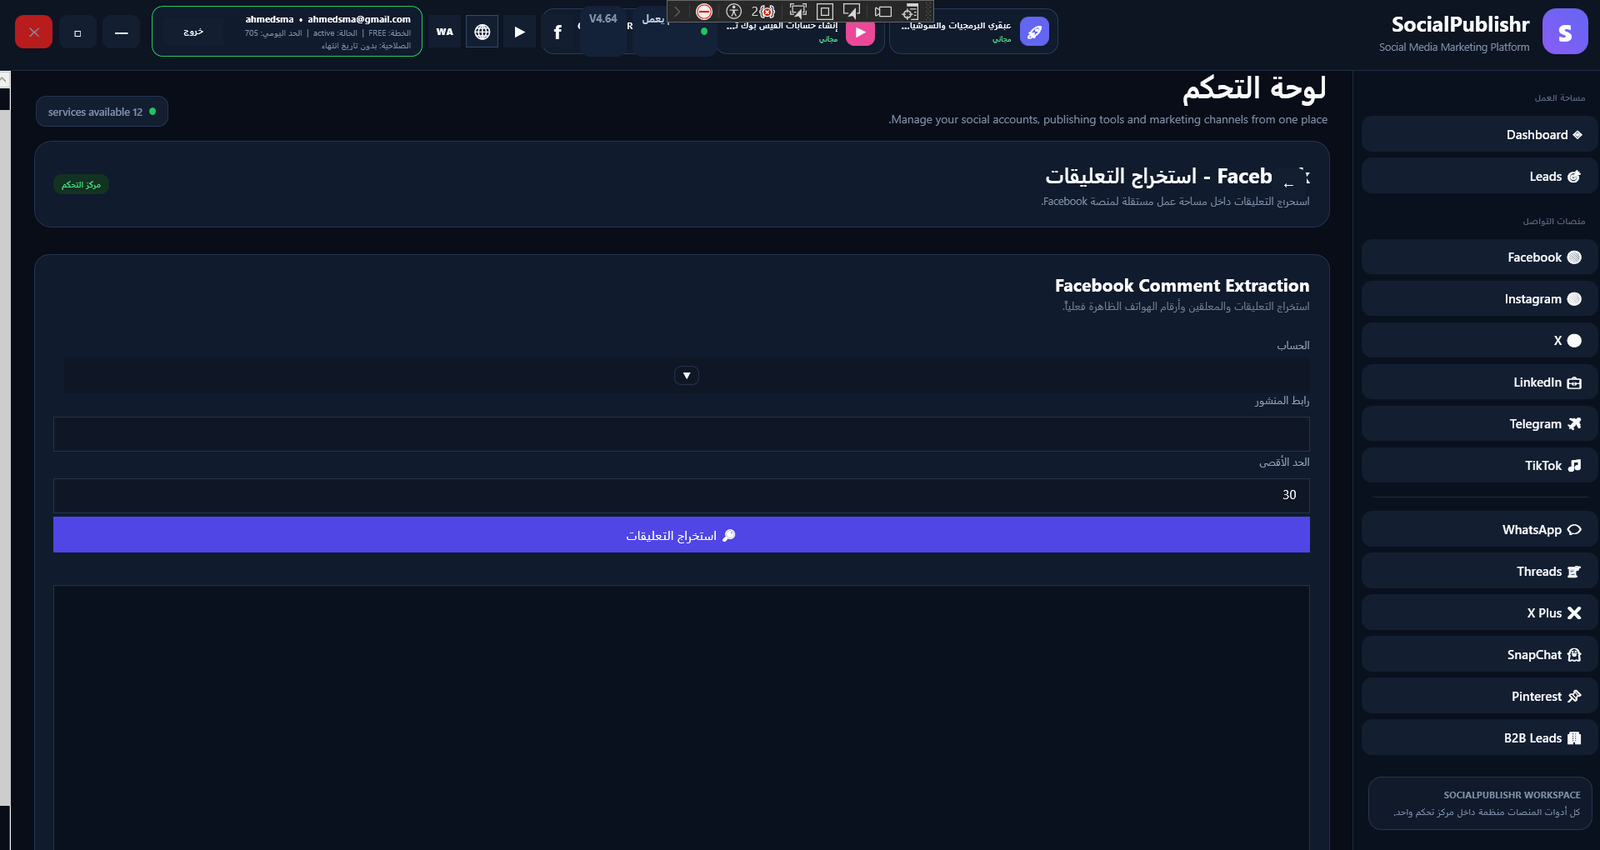Image resolution: width=1600 pixels, height=850 pixels.
Task: Click the LinkedIn briefcase icon
Action: point(1574,382)
